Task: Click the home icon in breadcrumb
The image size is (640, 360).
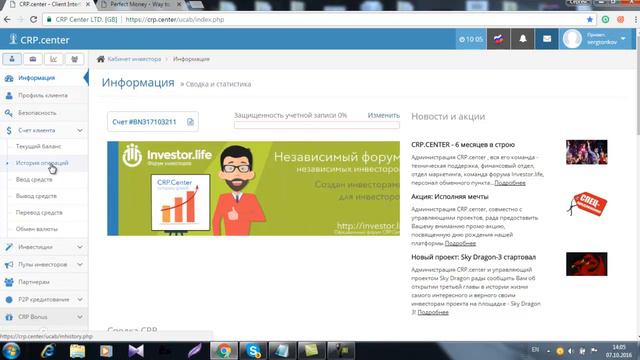Action: (101, 59)
